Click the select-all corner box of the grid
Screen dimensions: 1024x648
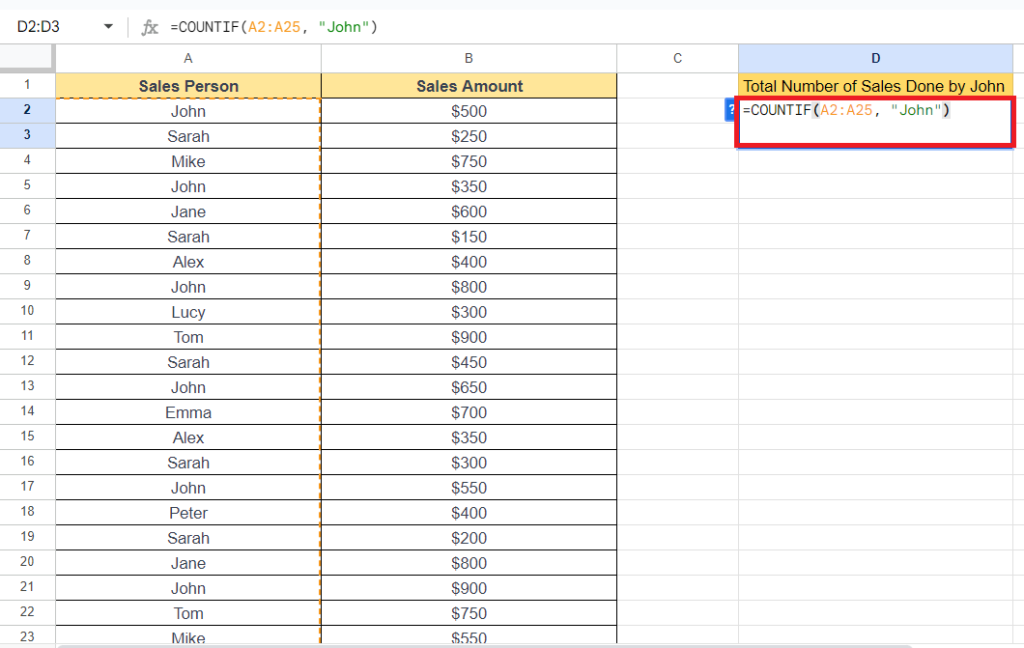[27, 58]
